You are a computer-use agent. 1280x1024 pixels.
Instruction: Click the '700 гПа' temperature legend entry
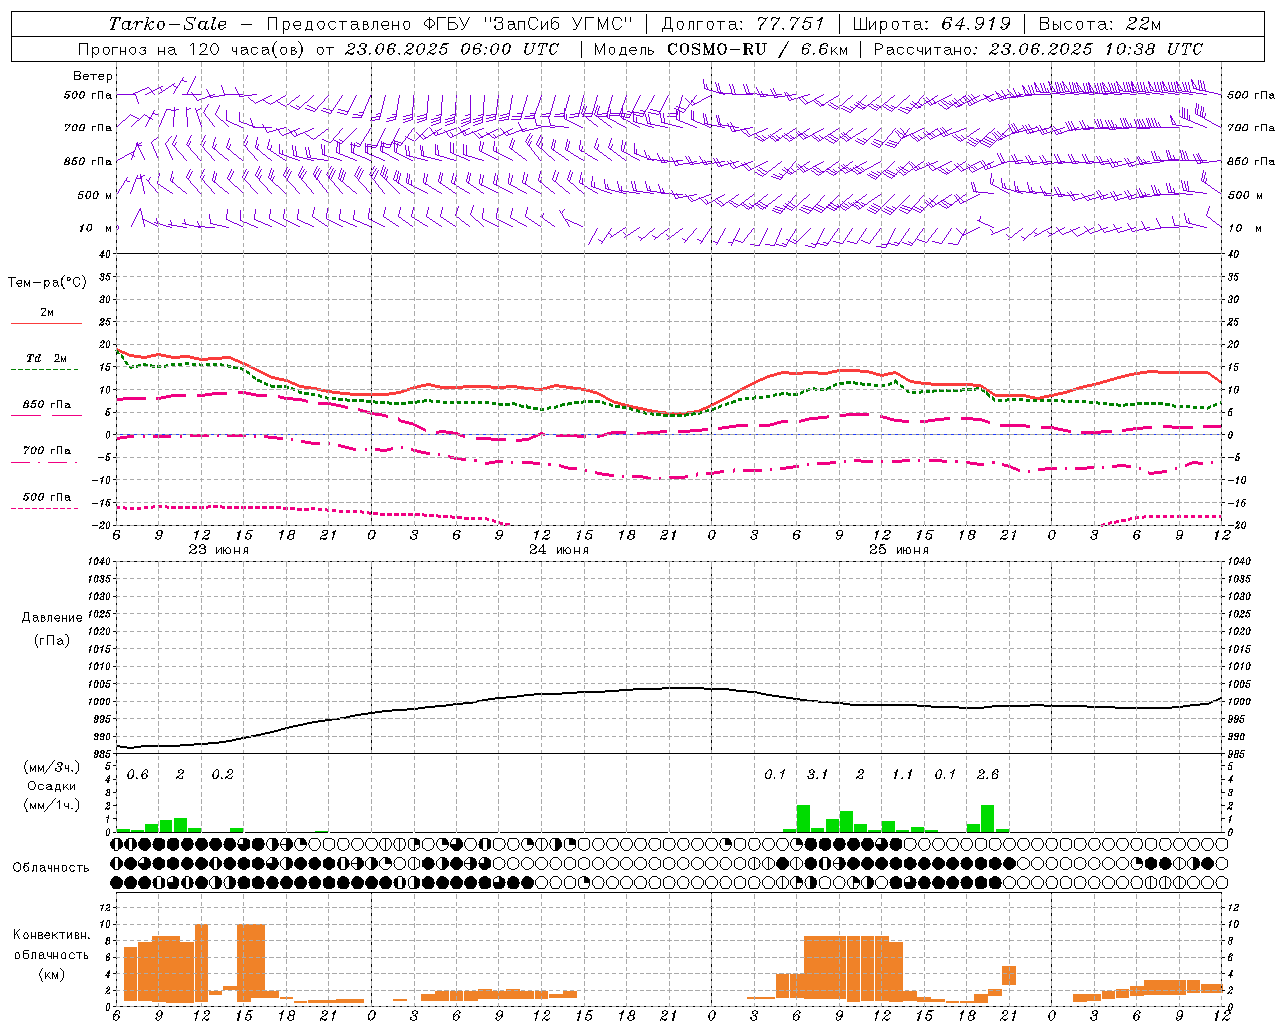tap(47, 454)
